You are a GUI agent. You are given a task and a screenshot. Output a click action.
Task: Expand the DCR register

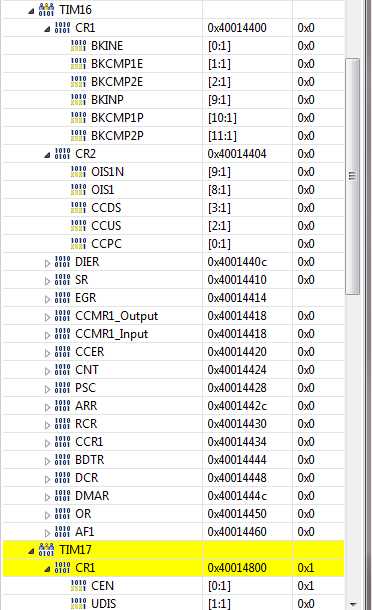click(x=47, y=480)
